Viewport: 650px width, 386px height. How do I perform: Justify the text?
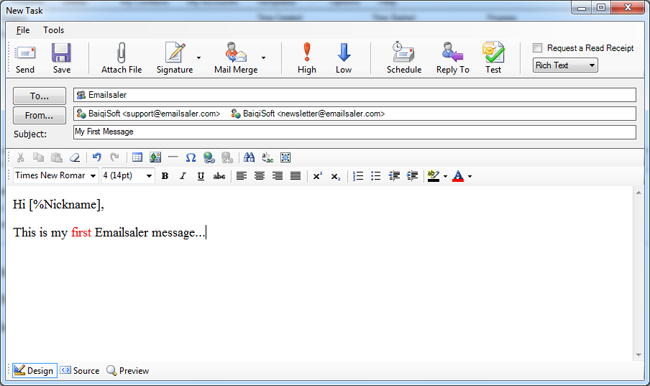296,176
